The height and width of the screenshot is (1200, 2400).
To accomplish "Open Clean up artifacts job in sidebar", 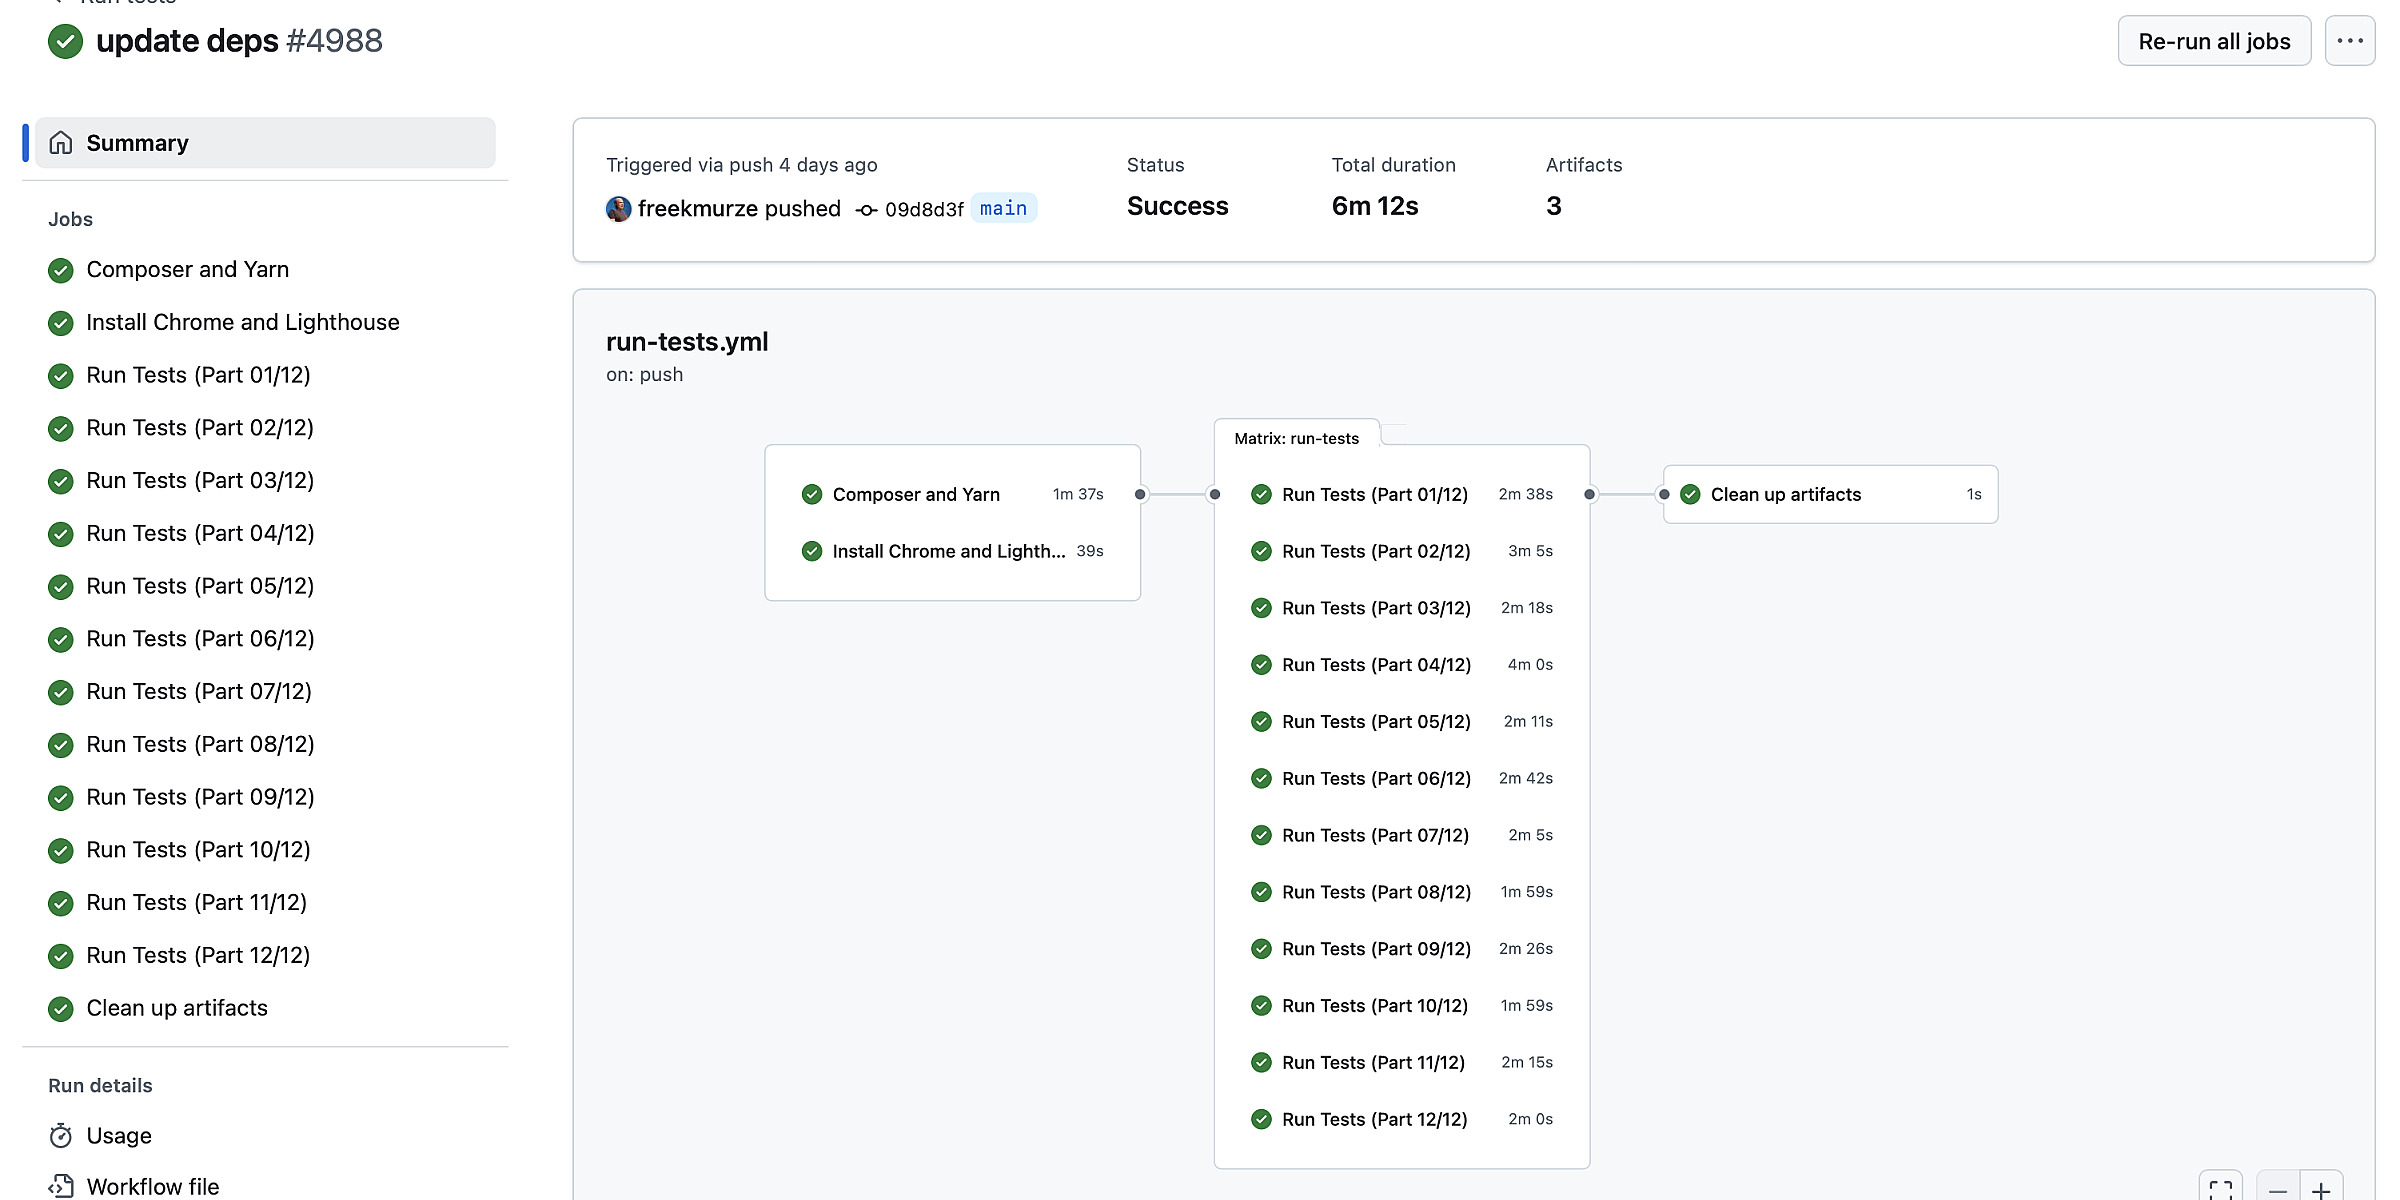I will point(176,1008).
